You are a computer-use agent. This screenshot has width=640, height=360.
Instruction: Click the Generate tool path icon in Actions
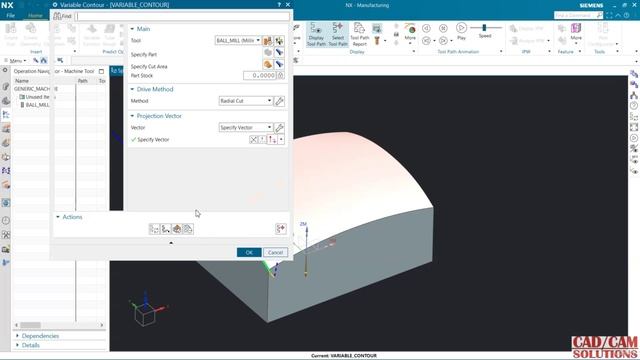coord(154,229)
